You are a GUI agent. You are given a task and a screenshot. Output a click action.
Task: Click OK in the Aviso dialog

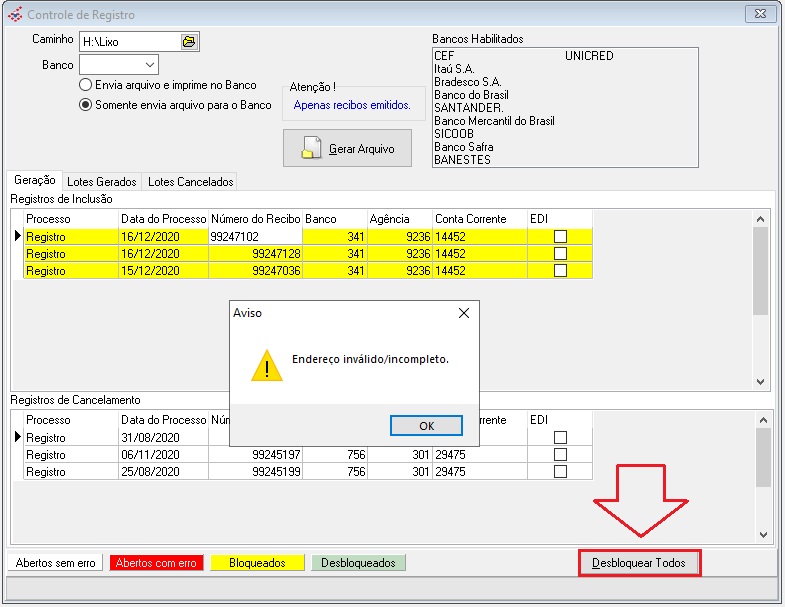[x=426, y=426]
